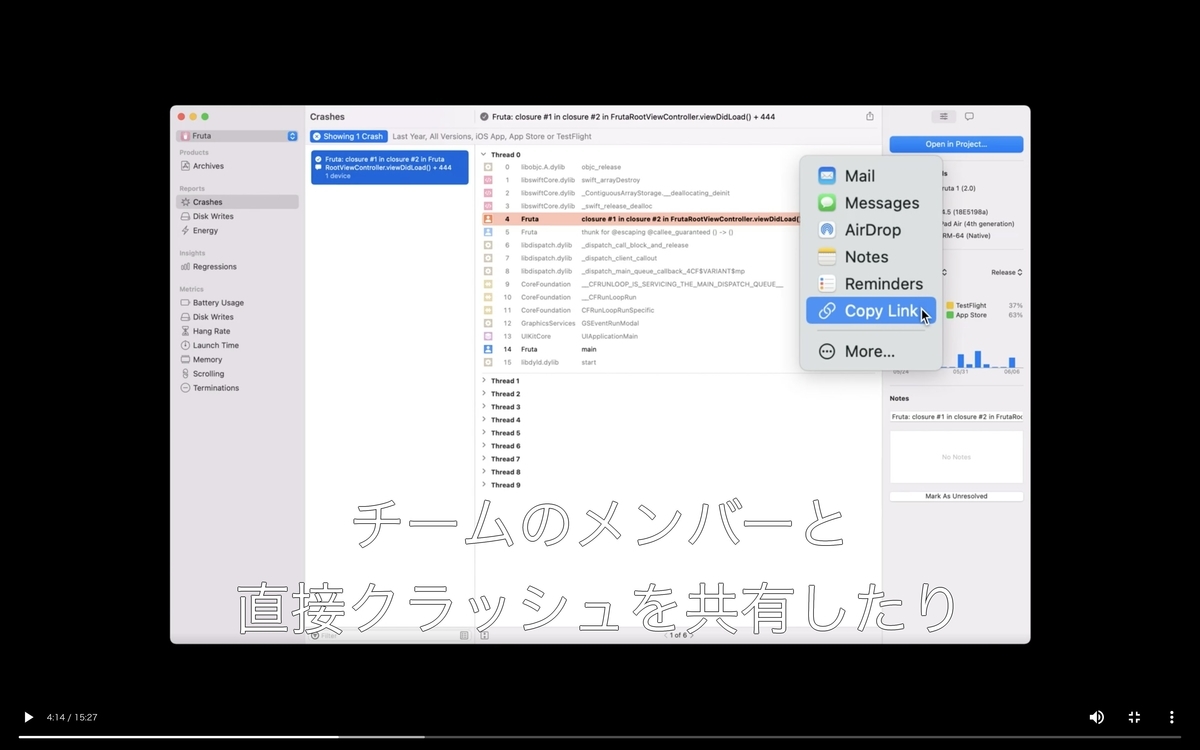Select stack frame 15 libdyld.dylib start
This screenshot has height=750, width=1200.
tap(640, 362)
